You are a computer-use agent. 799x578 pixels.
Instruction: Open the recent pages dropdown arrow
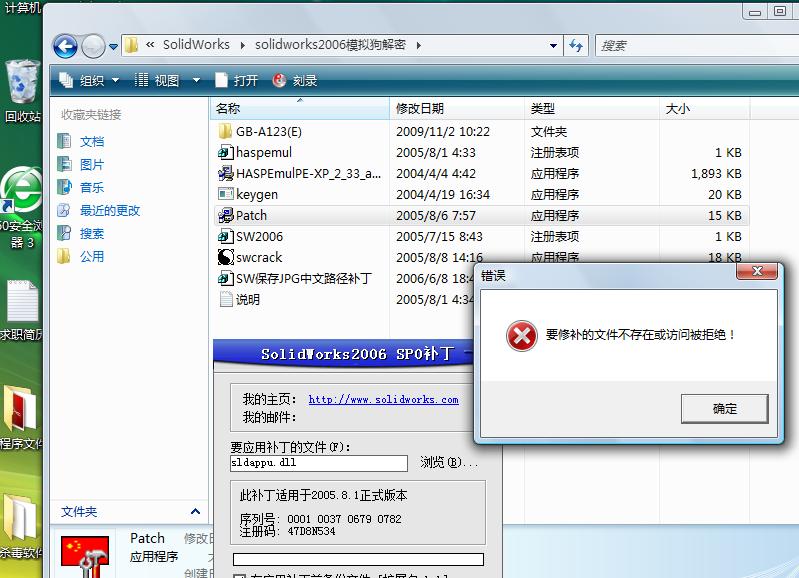click(113, 47)
